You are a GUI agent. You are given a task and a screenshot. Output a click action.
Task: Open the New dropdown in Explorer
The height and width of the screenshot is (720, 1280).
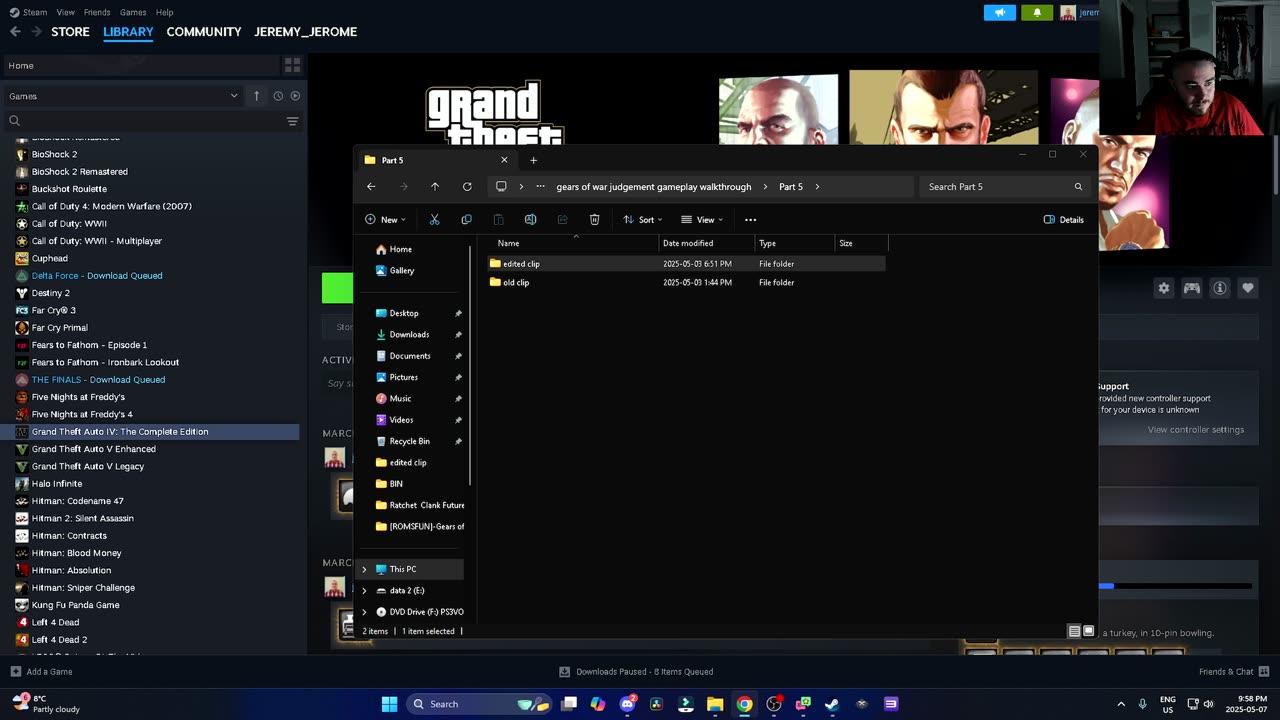pyautogui.click(x=385, y=220)
